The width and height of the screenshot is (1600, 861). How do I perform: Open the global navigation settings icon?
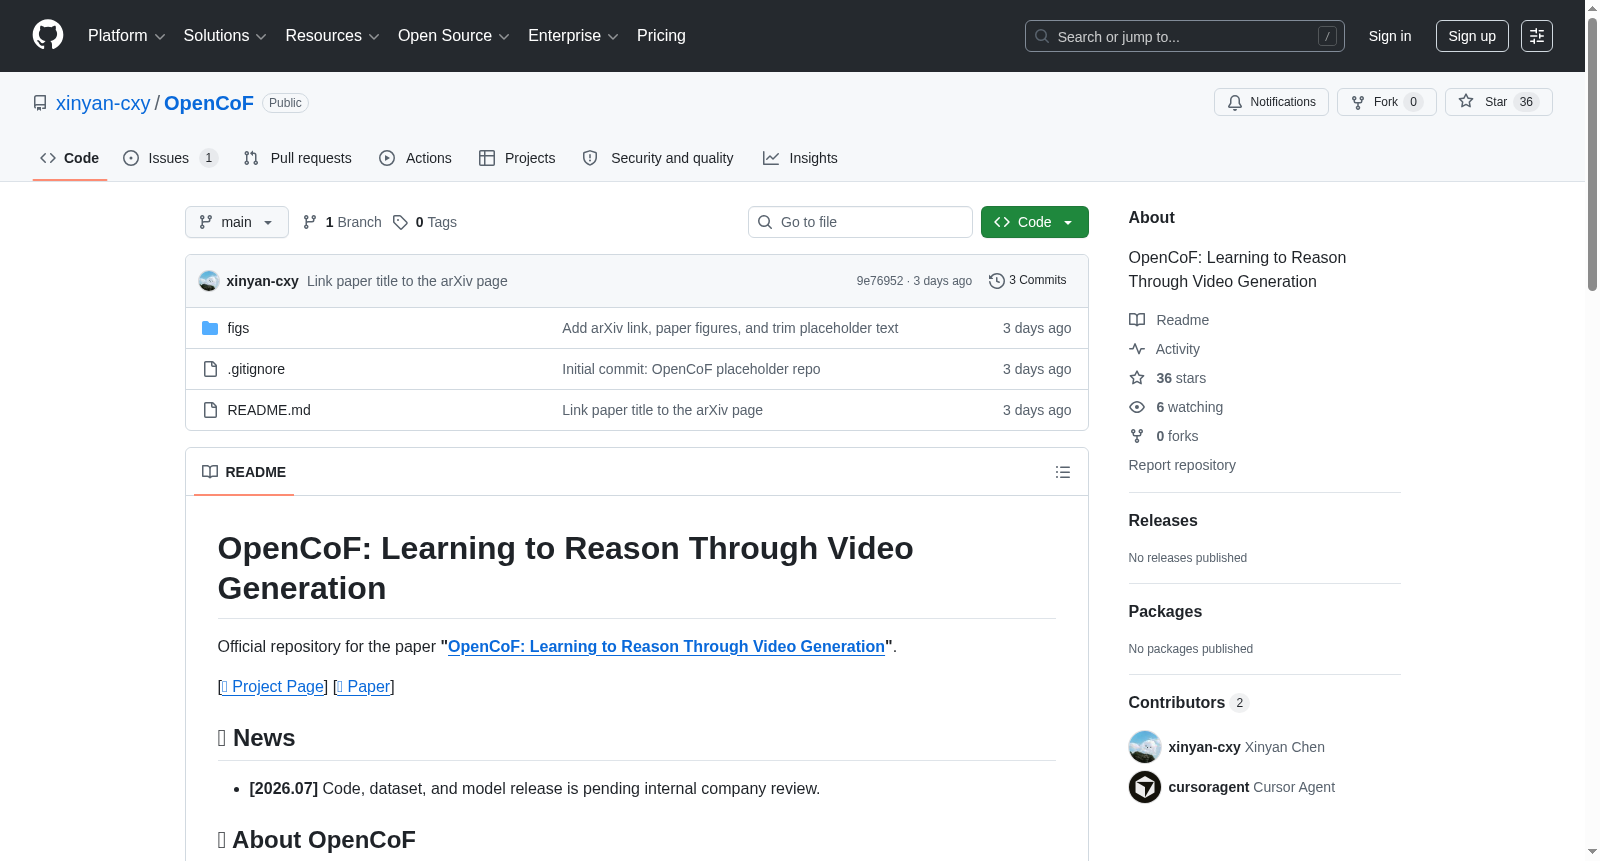[x=1537, y=36]
